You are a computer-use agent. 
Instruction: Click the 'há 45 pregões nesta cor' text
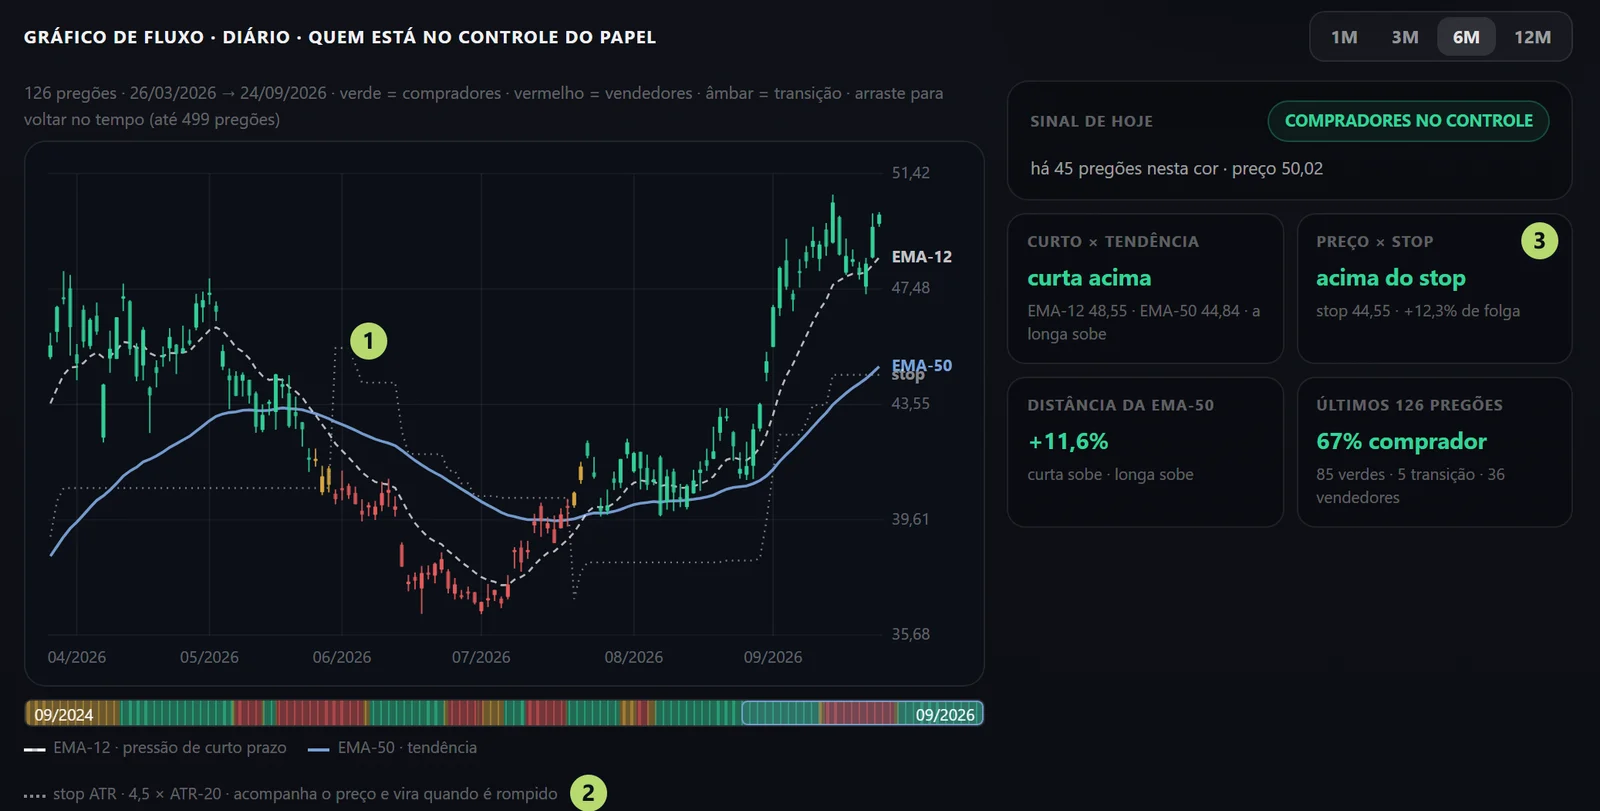(1124, 169)
